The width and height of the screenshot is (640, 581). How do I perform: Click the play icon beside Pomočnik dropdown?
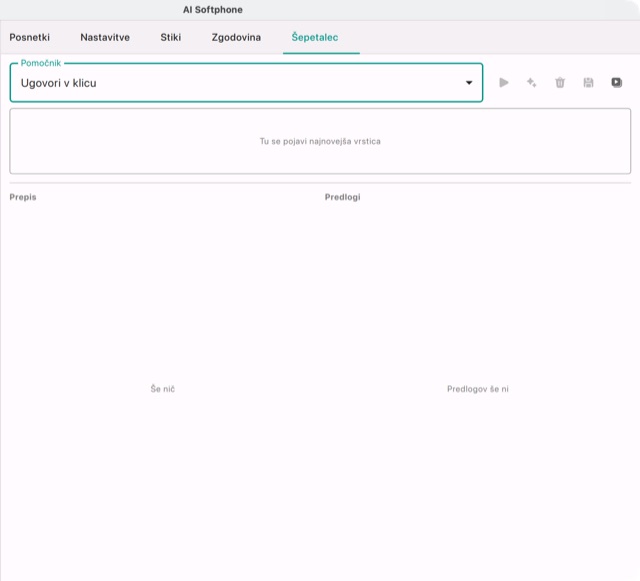(504, 83)
